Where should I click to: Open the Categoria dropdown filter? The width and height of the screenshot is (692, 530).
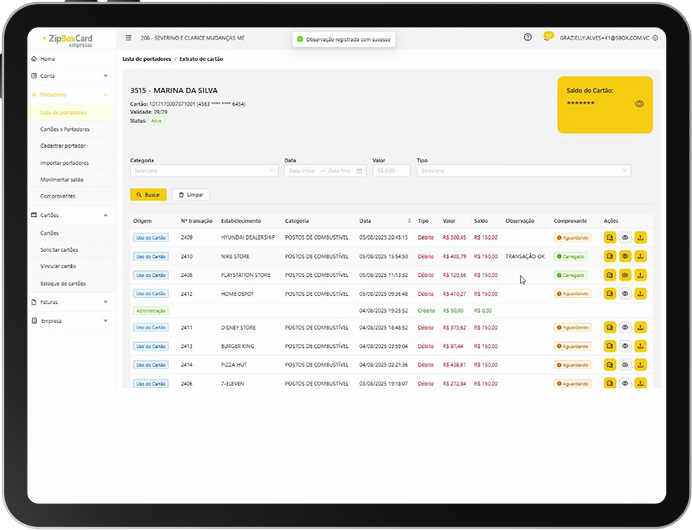204,171
